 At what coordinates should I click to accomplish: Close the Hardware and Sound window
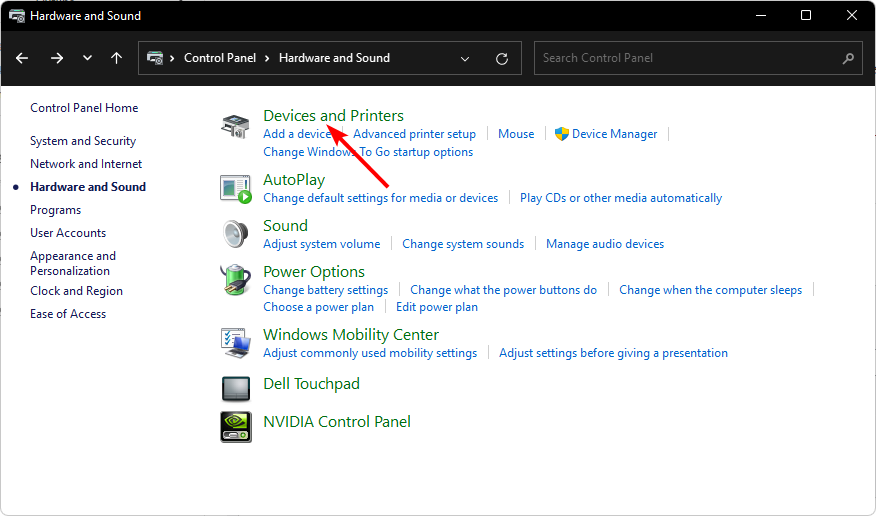(851, 16)
